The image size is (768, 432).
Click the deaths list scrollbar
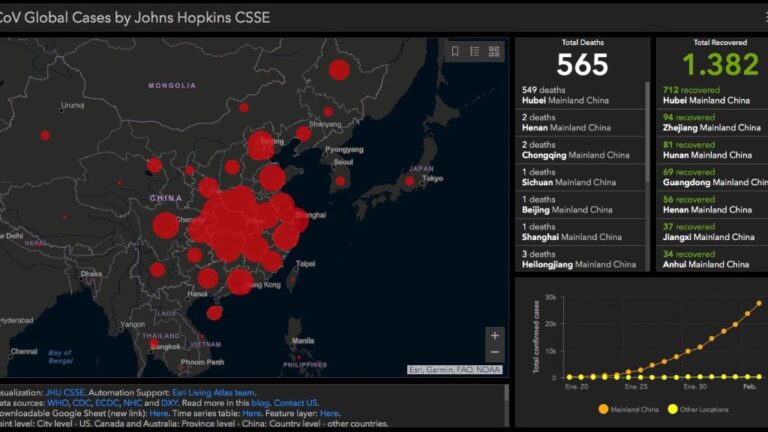click(x=648, y=150)
